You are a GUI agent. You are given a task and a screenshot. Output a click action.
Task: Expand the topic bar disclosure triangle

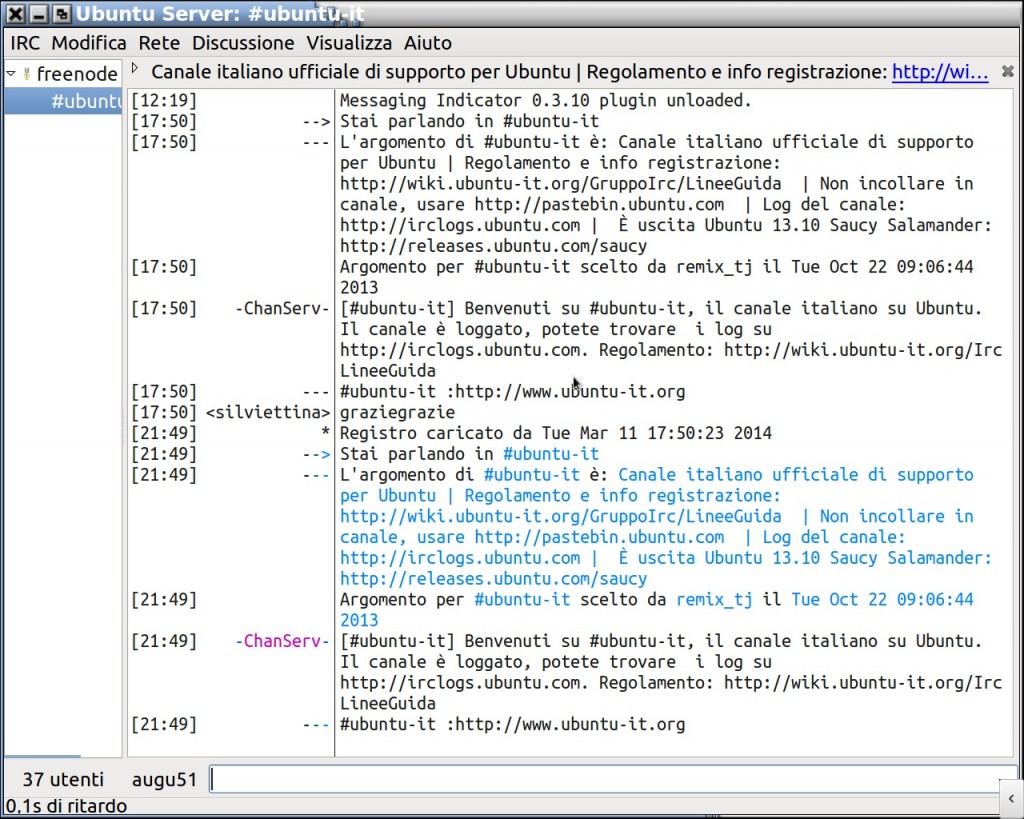point(135,68)
